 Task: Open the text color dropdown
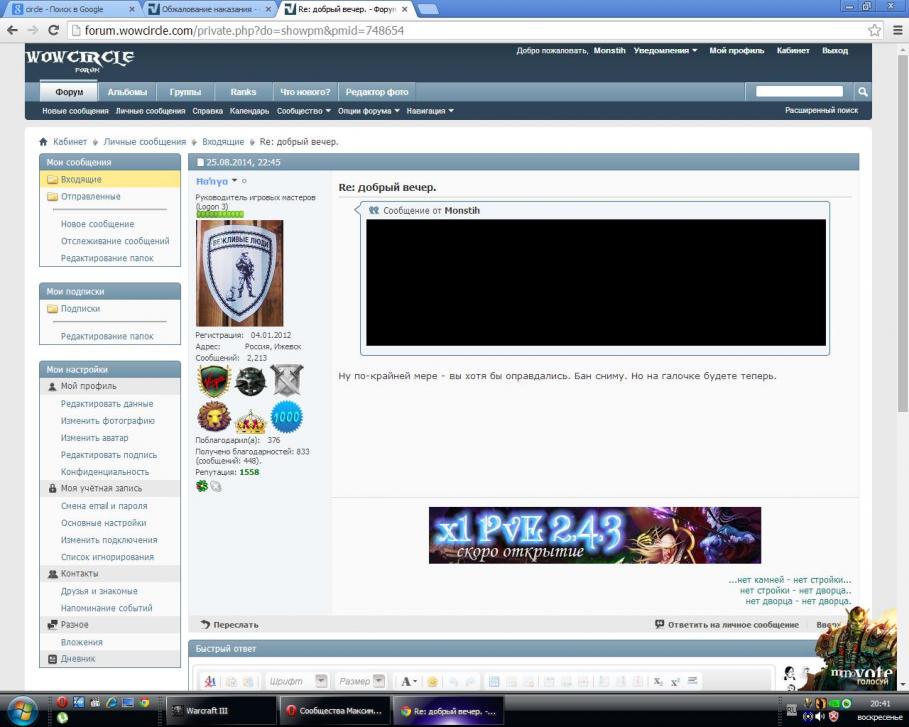coord(409,681)
